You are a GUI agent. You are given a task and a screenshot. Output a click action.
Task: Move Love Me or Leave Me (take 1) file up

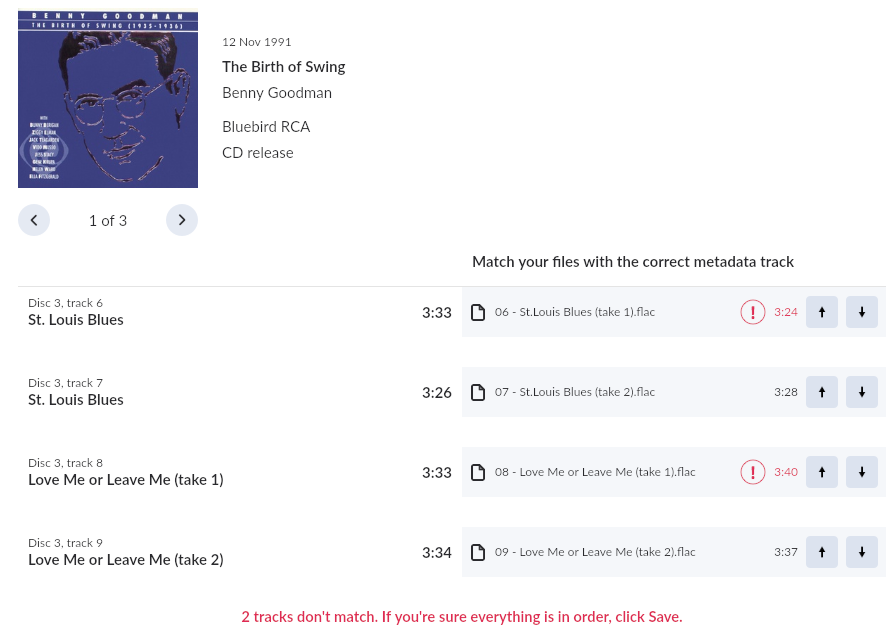coord(822,472)
